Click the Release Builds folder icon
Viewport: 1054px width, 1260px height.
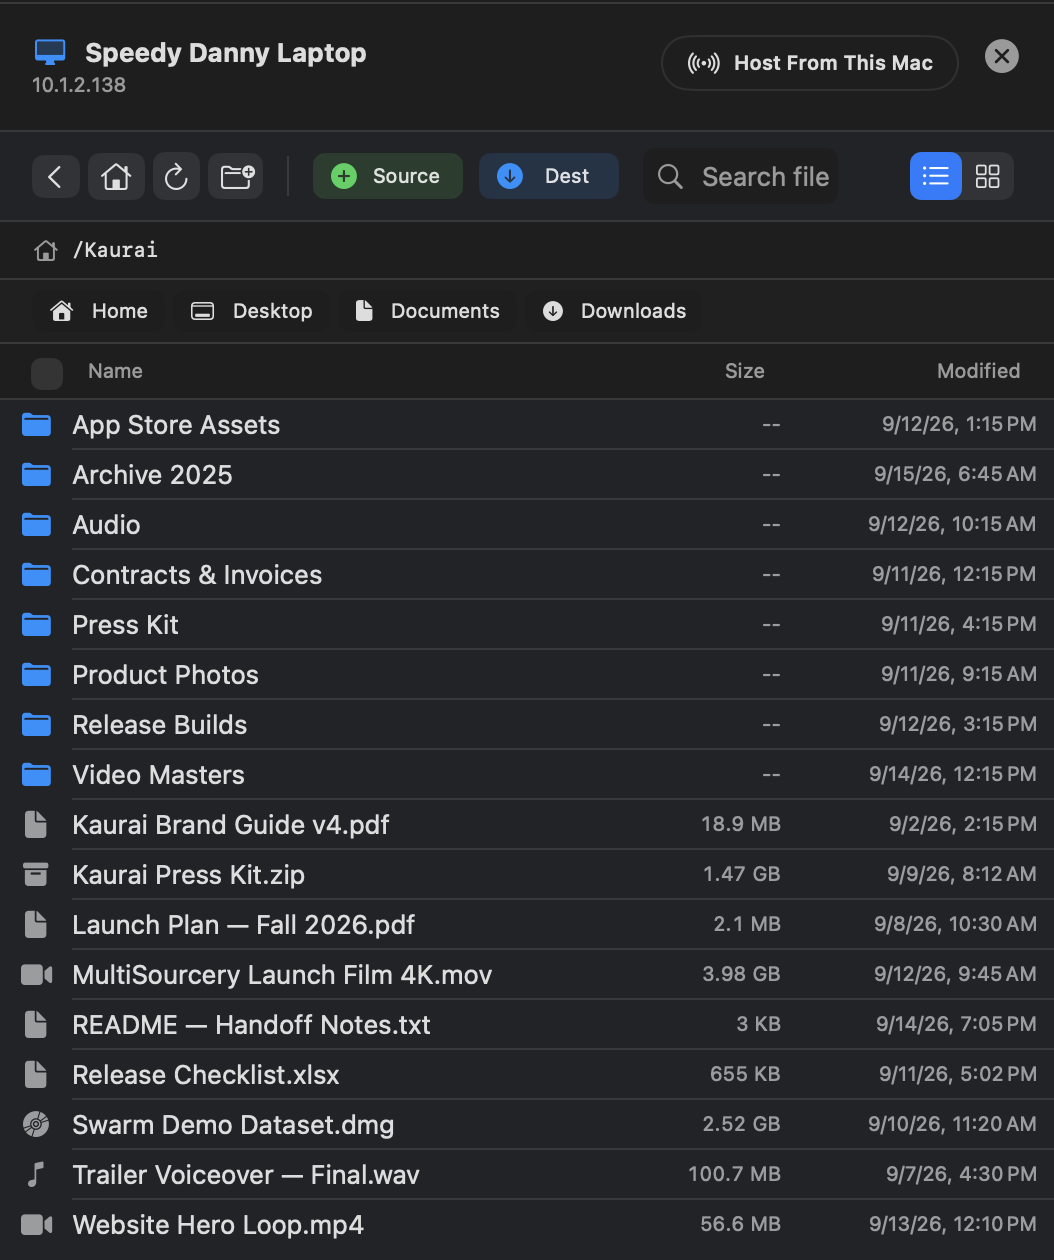(x=37, y=725)
